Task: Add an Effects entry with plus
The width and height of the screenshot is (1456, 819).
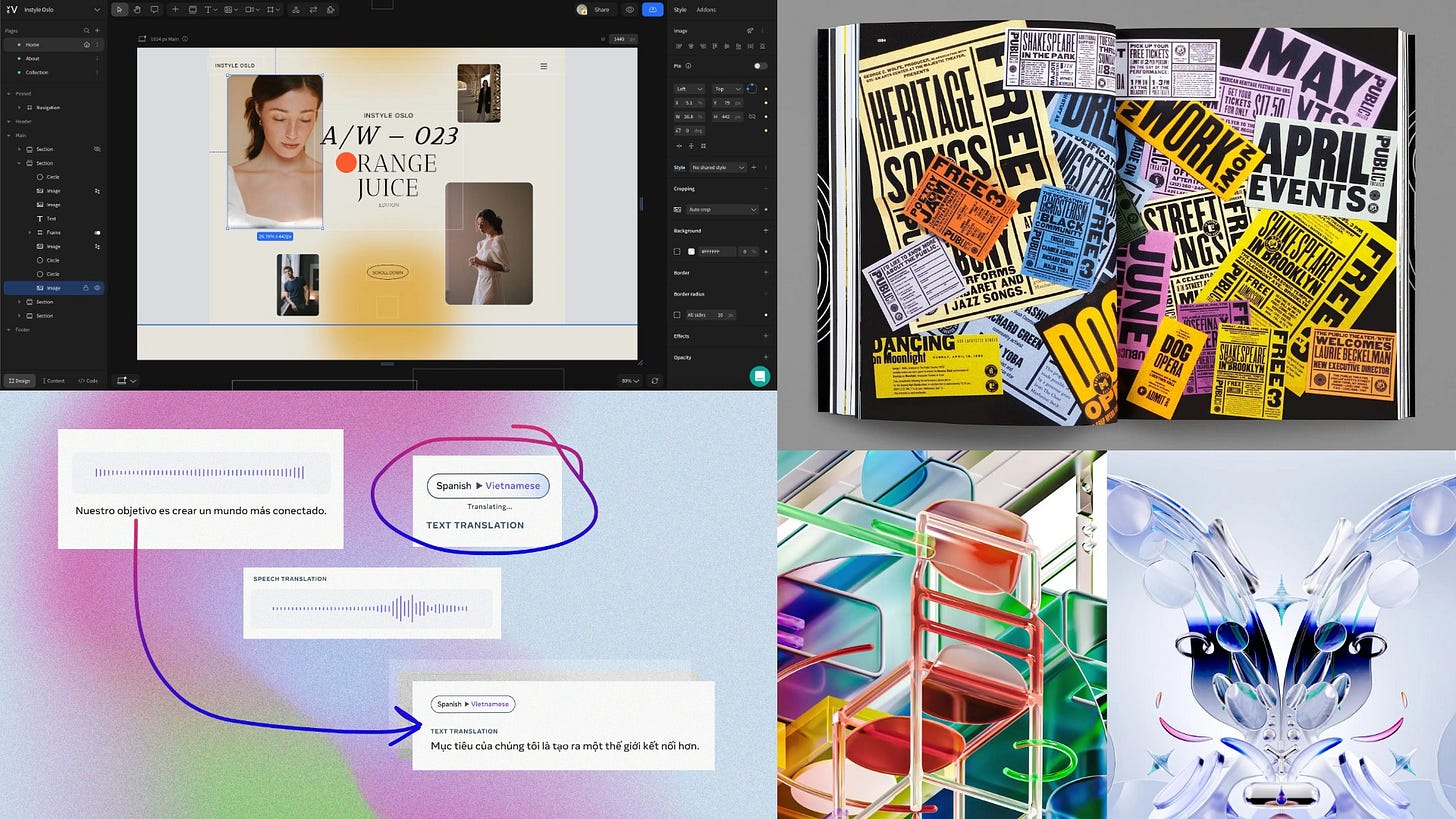Action: tap(766, 336)
